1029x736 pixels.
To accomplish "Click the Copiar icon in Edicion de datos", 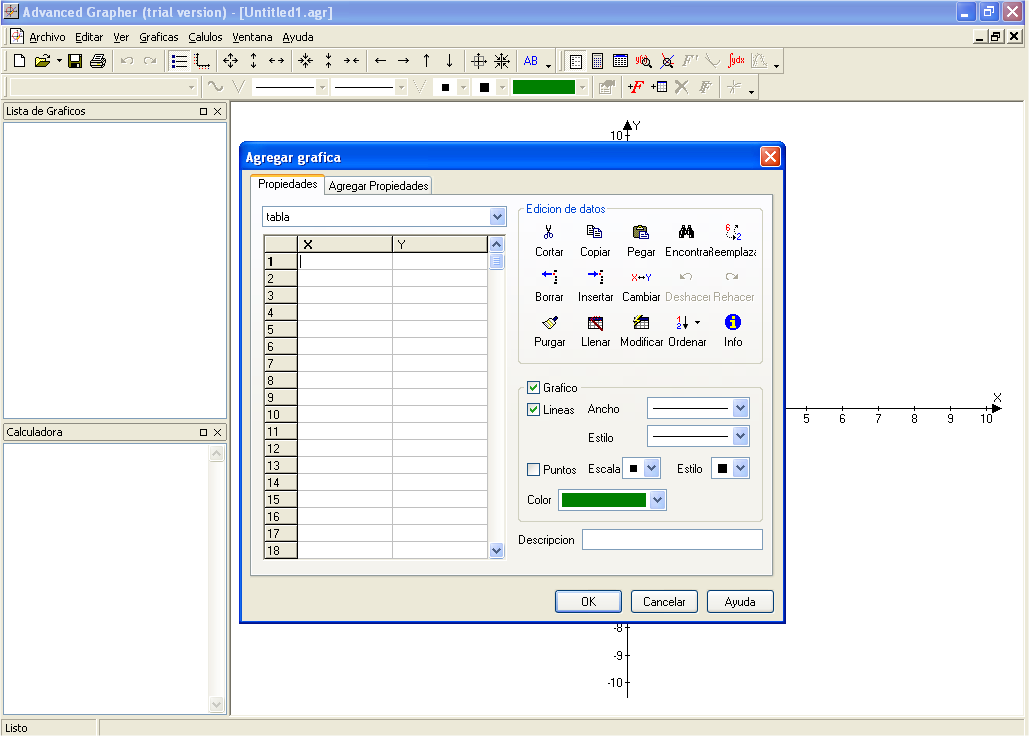I will pyautogui.click(x=595, y=232).
